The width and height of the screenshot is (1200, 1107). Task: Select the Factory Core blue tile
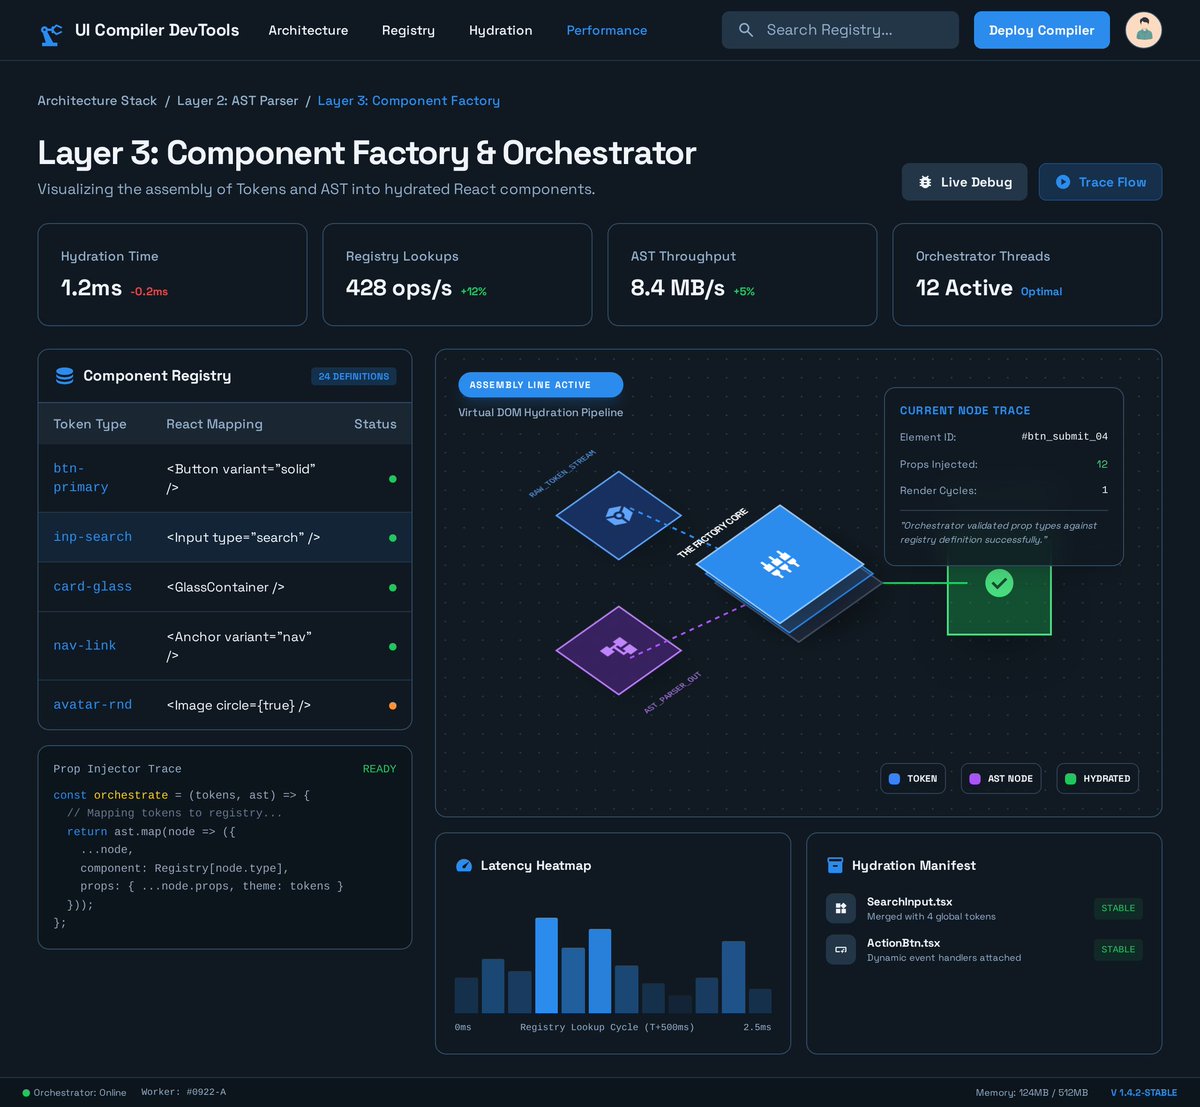click(779, 565)
